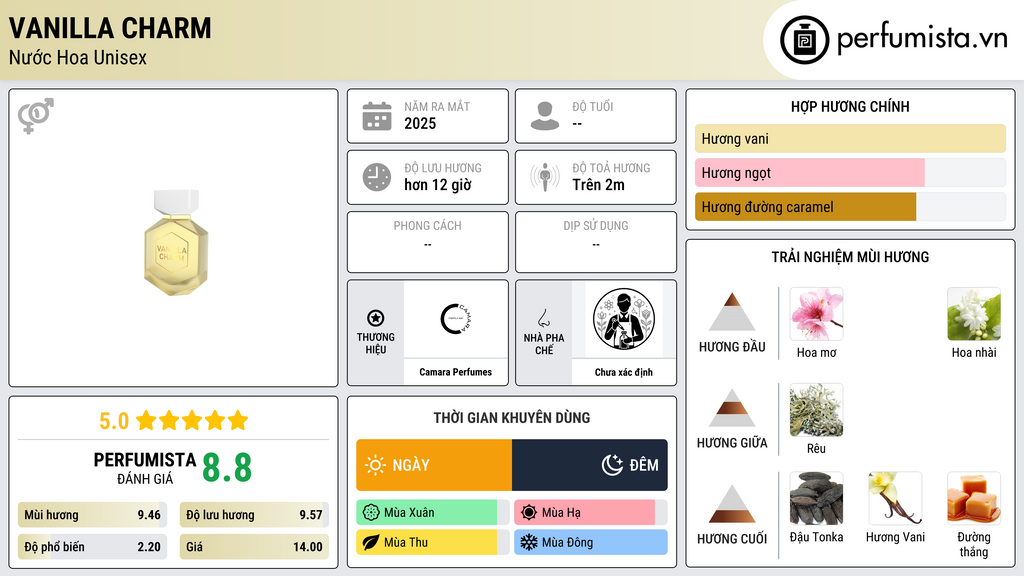This screenshot has width=1024, height=576.
Task: Click the Mùa Thu season bar
Action: pyautogui.click(x=433, y=542)
